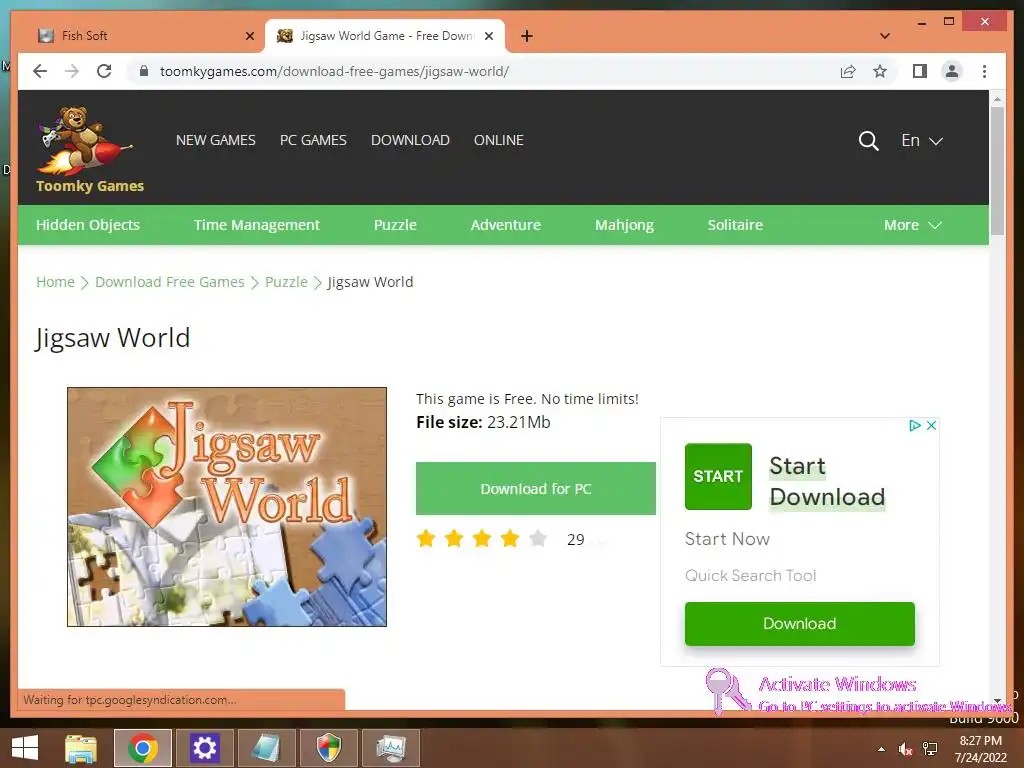The image size is (1024, 768).
Task: Click the forward navigation arrow
Action: click(x=72, y=71)
